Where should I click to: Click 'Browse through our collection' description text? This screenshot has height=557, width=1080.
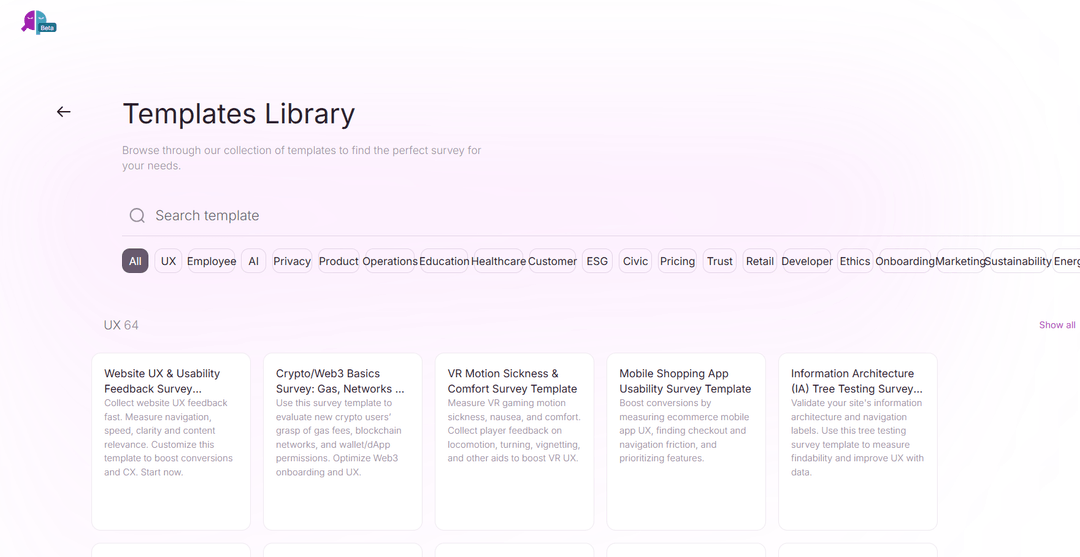coord(302,158)
